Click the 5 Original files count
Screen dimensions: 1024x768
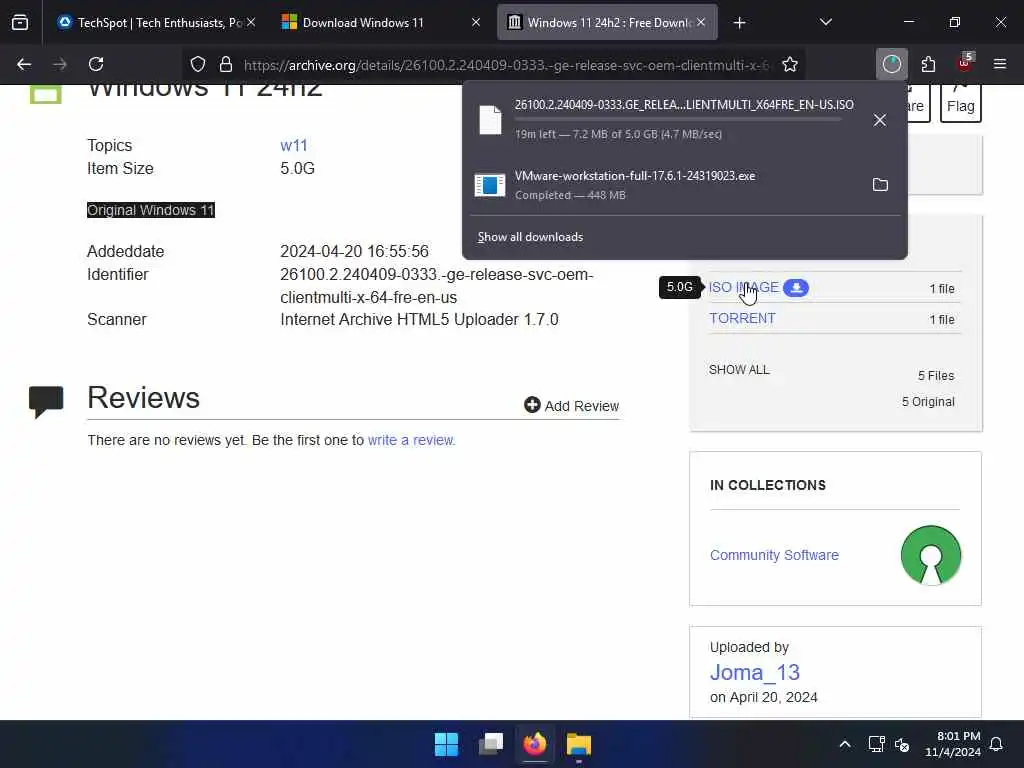click(x=928, y=402)
